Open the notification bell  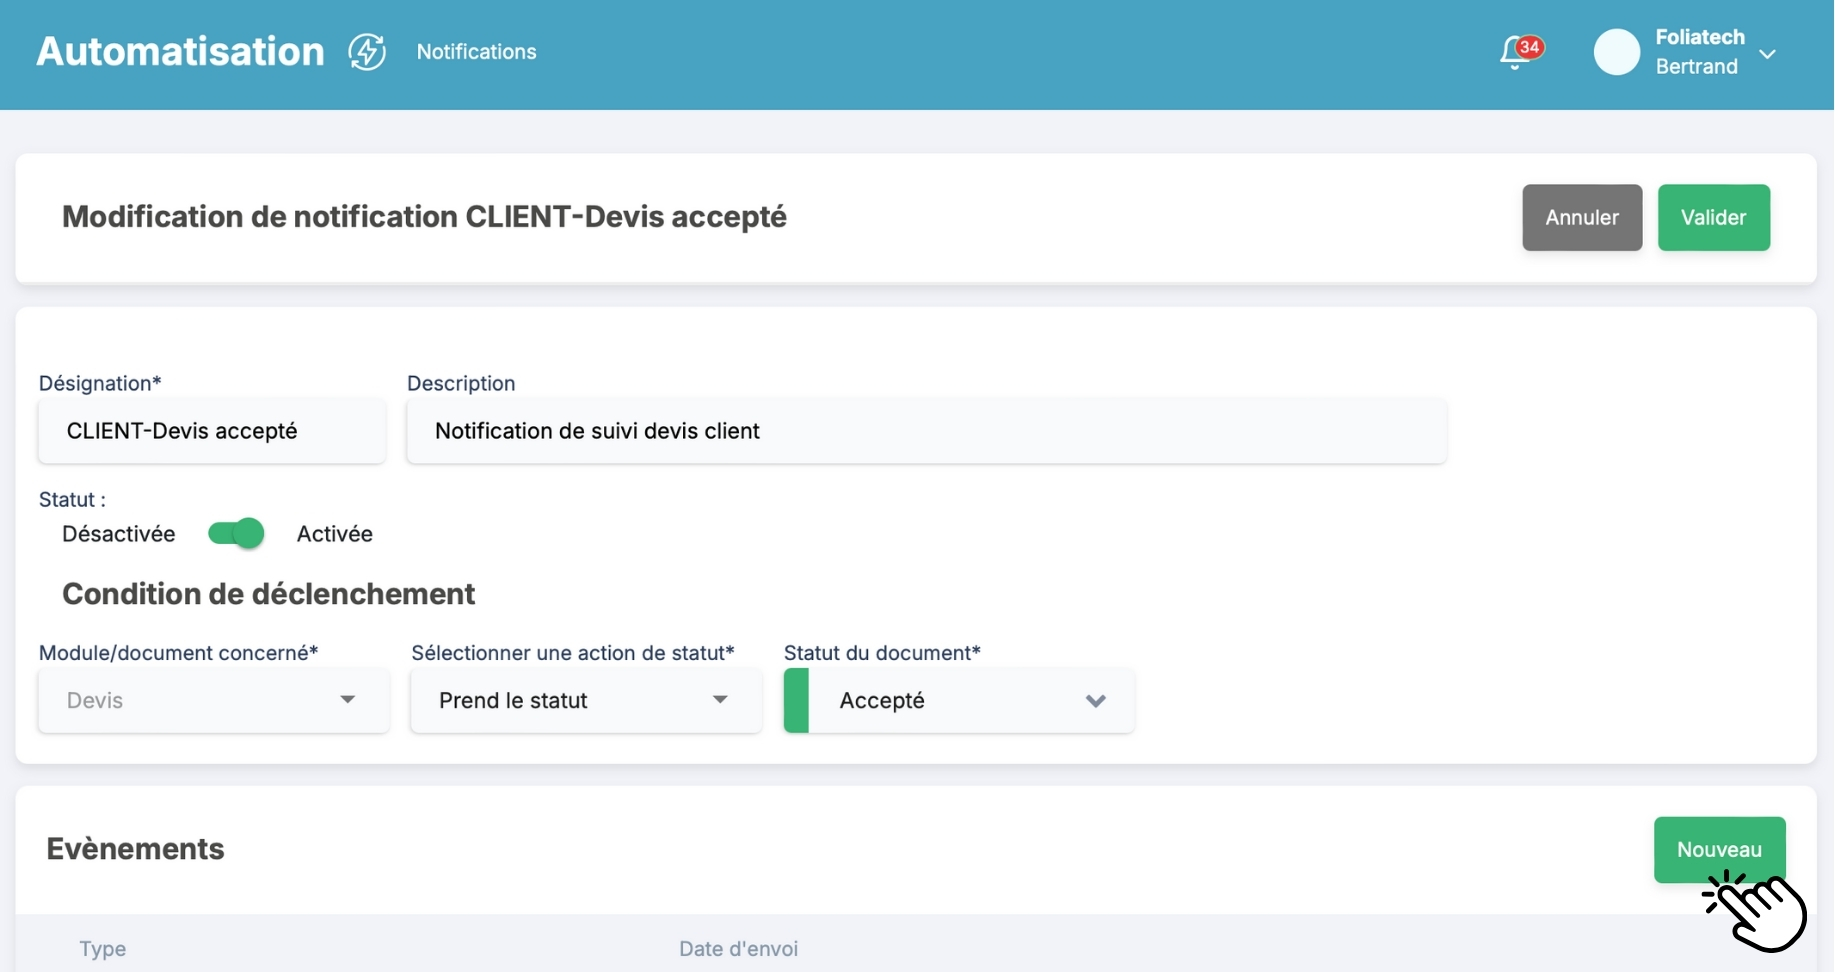click(x=1514, y=54)
